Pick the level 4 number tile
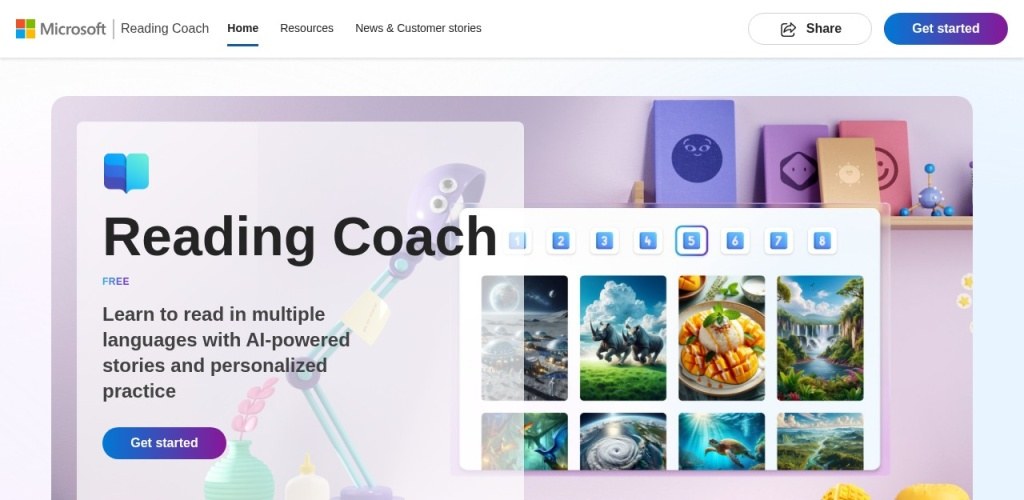Image resolution: width=1024 pixels, height=500 pixels. coord(647,241)
